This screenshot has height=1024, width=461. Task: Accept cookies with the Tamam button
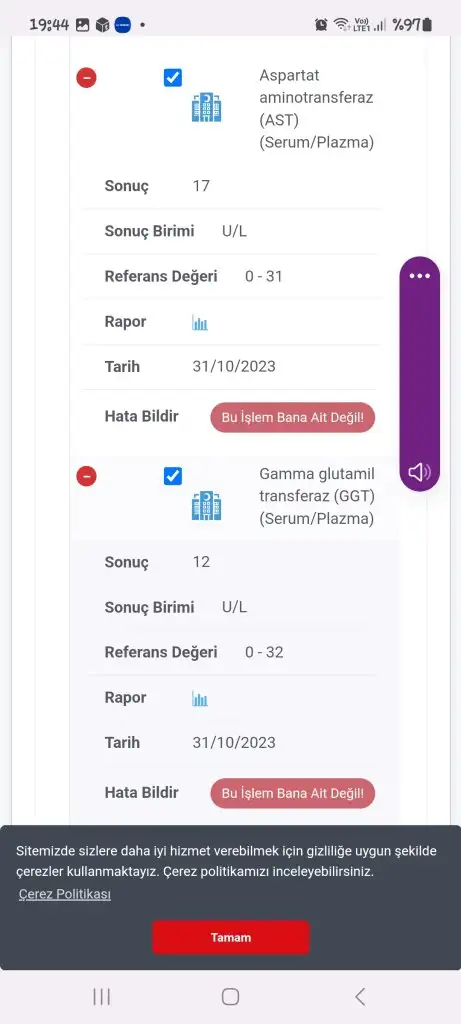230,937
